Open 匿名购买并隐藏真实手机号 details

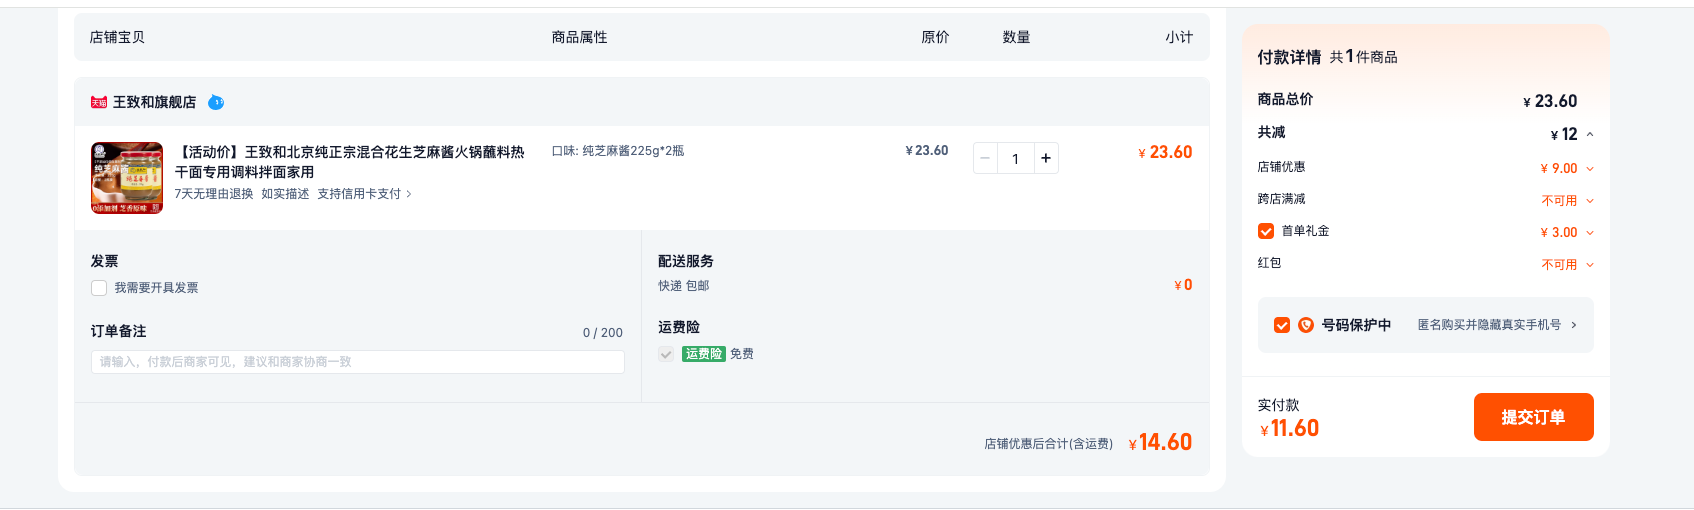pyautogui.click(x=1489, y=325)
